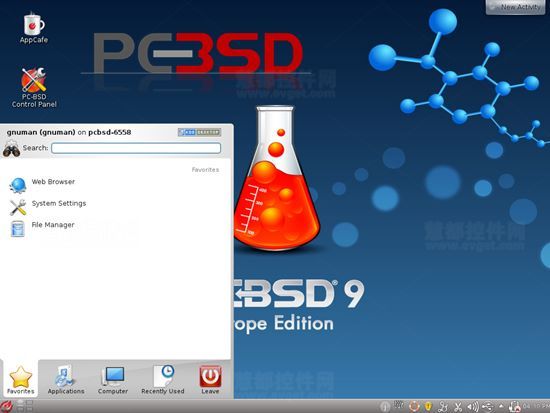Open the Recently Used tab
The height and width of the screenshot is (413, 550).
tap(163, 380)
